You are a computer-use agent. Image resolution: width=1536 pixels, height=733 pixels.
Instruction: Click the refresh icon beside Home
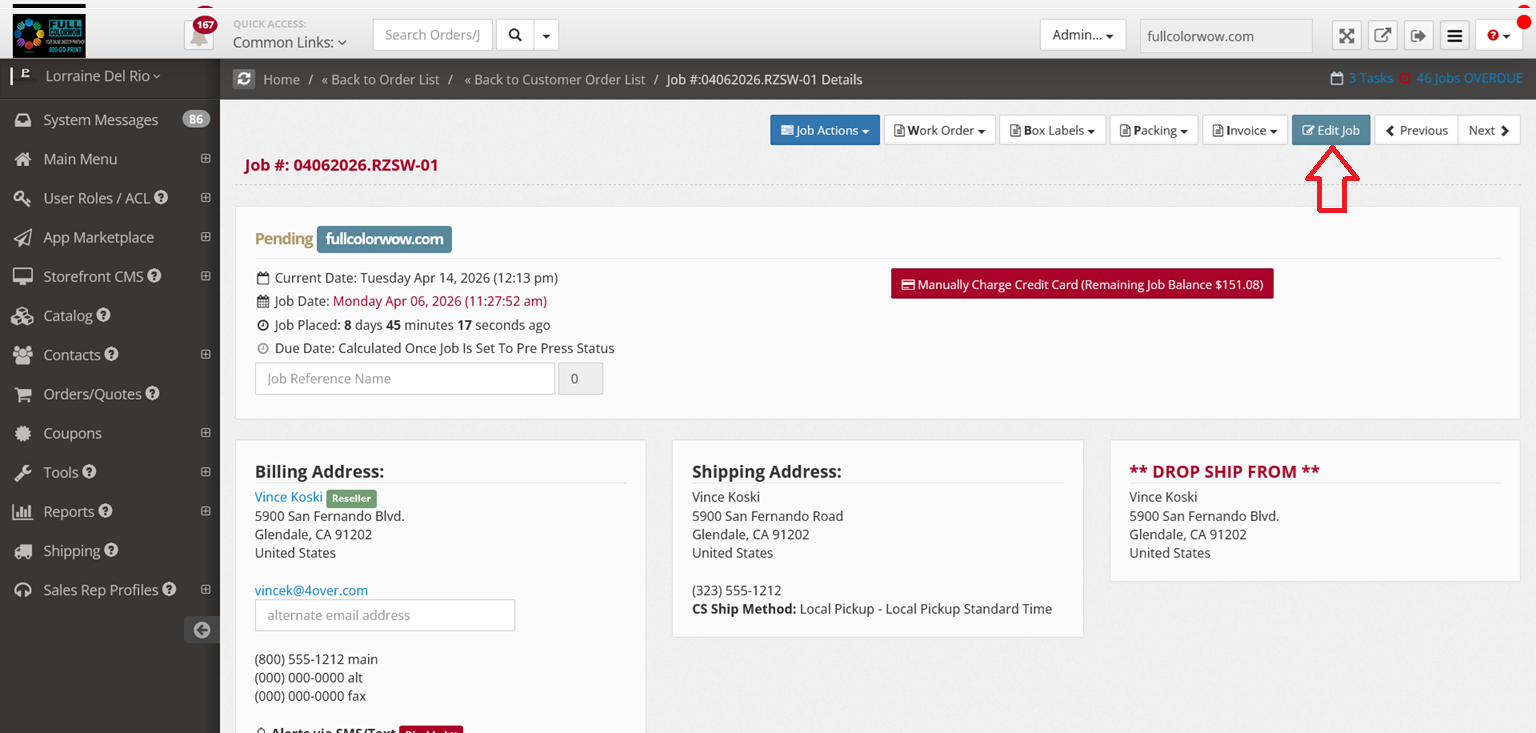coord(243,79)
